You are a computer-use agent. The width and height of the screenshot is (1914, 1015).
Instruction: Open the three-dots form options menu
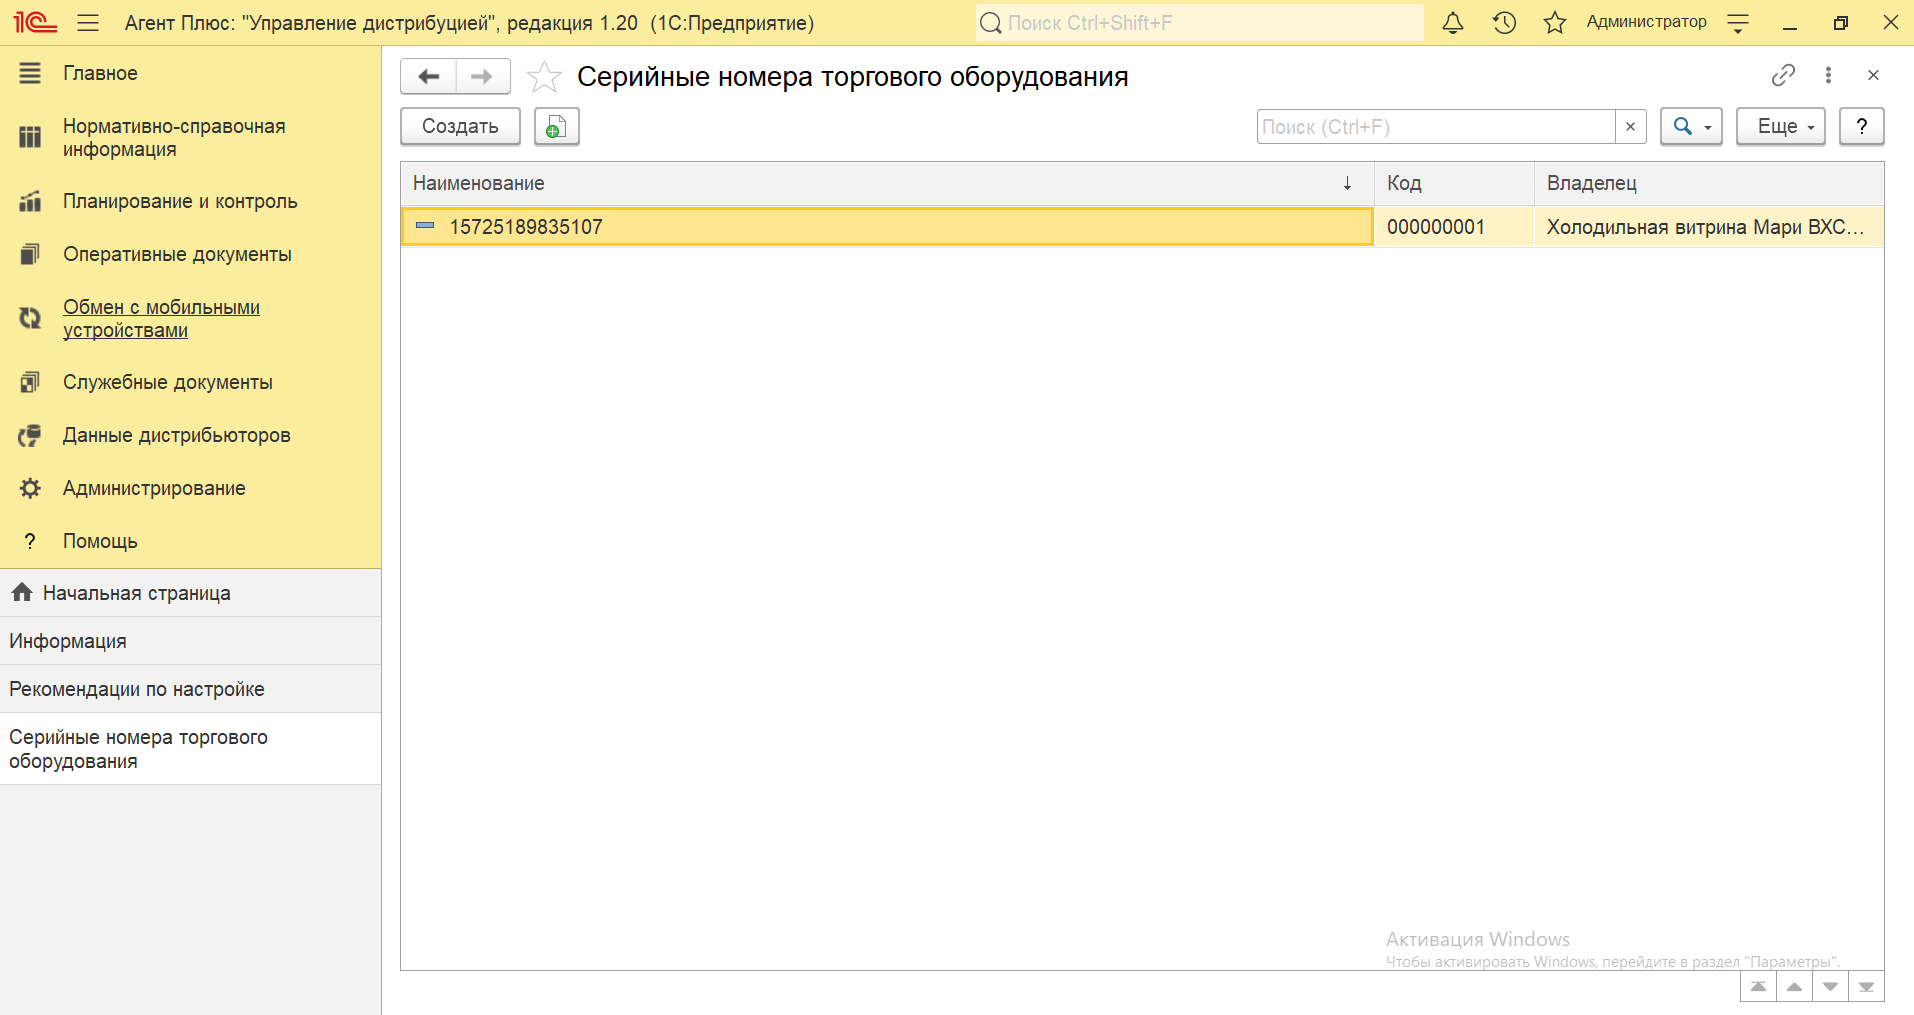coord(1828,75)
